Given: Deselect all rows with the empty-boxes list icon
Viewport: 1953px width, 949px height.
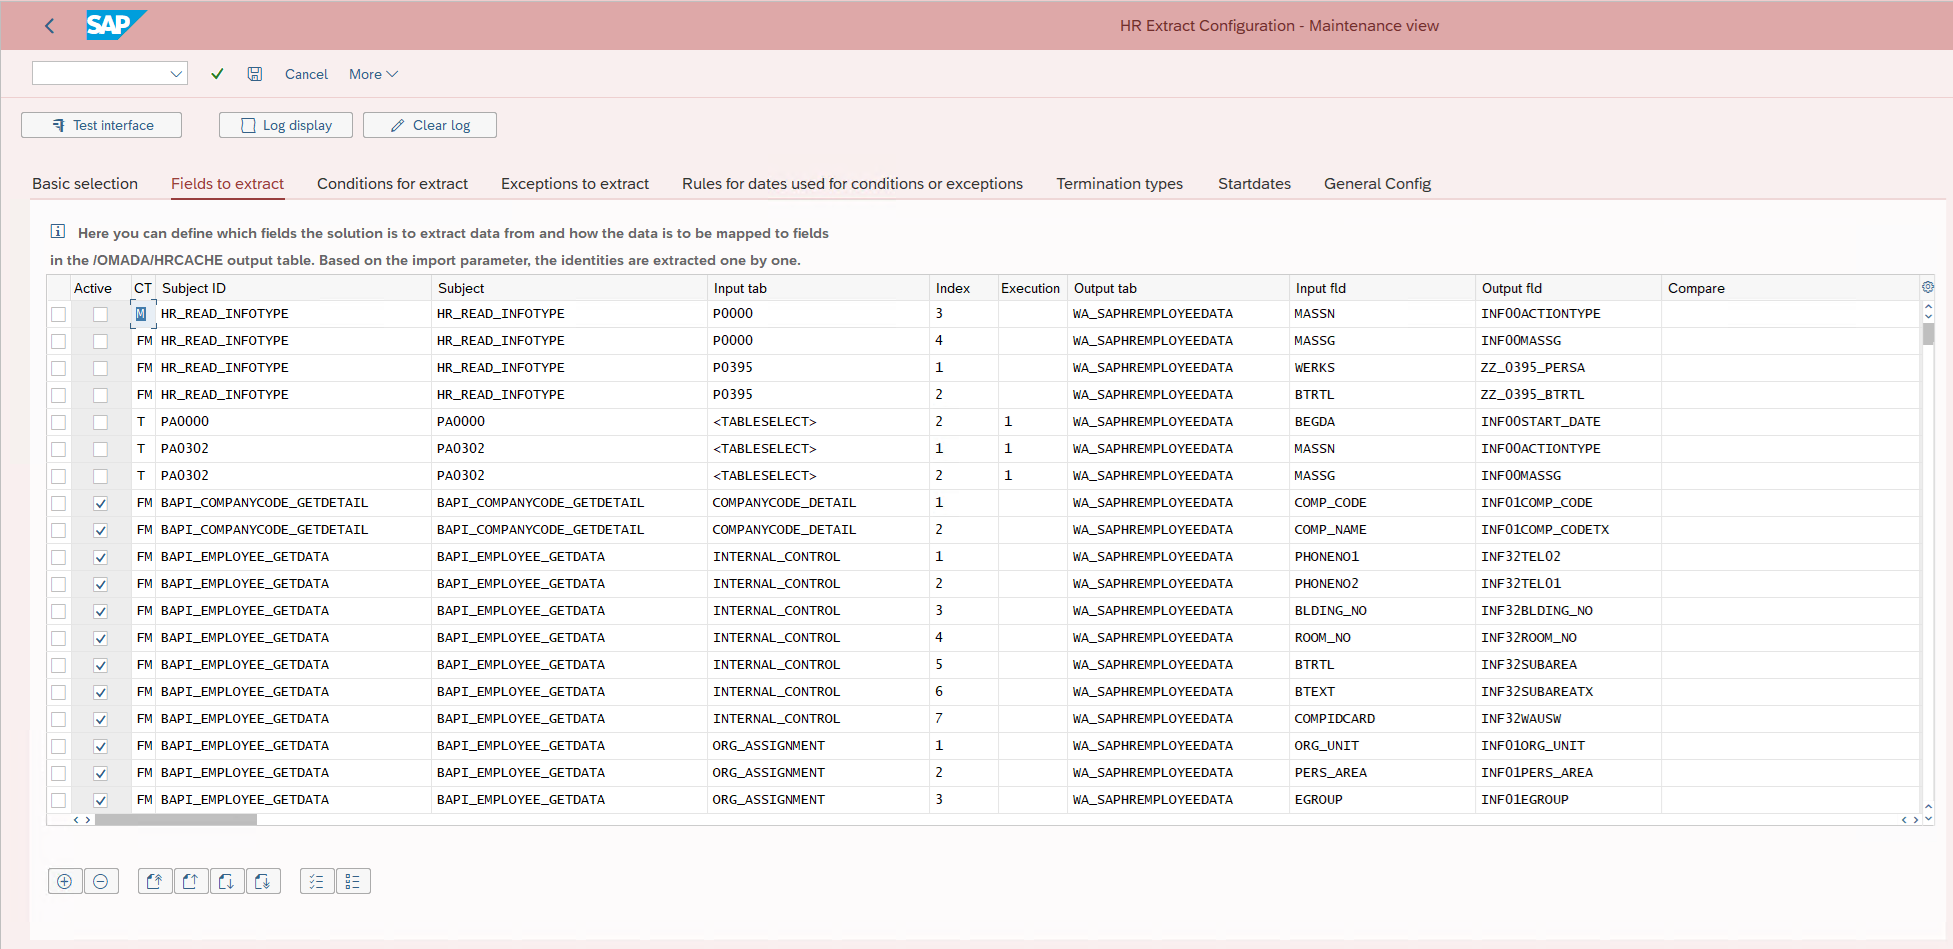Looking at the screenshot, I should (x=353, y=881).
